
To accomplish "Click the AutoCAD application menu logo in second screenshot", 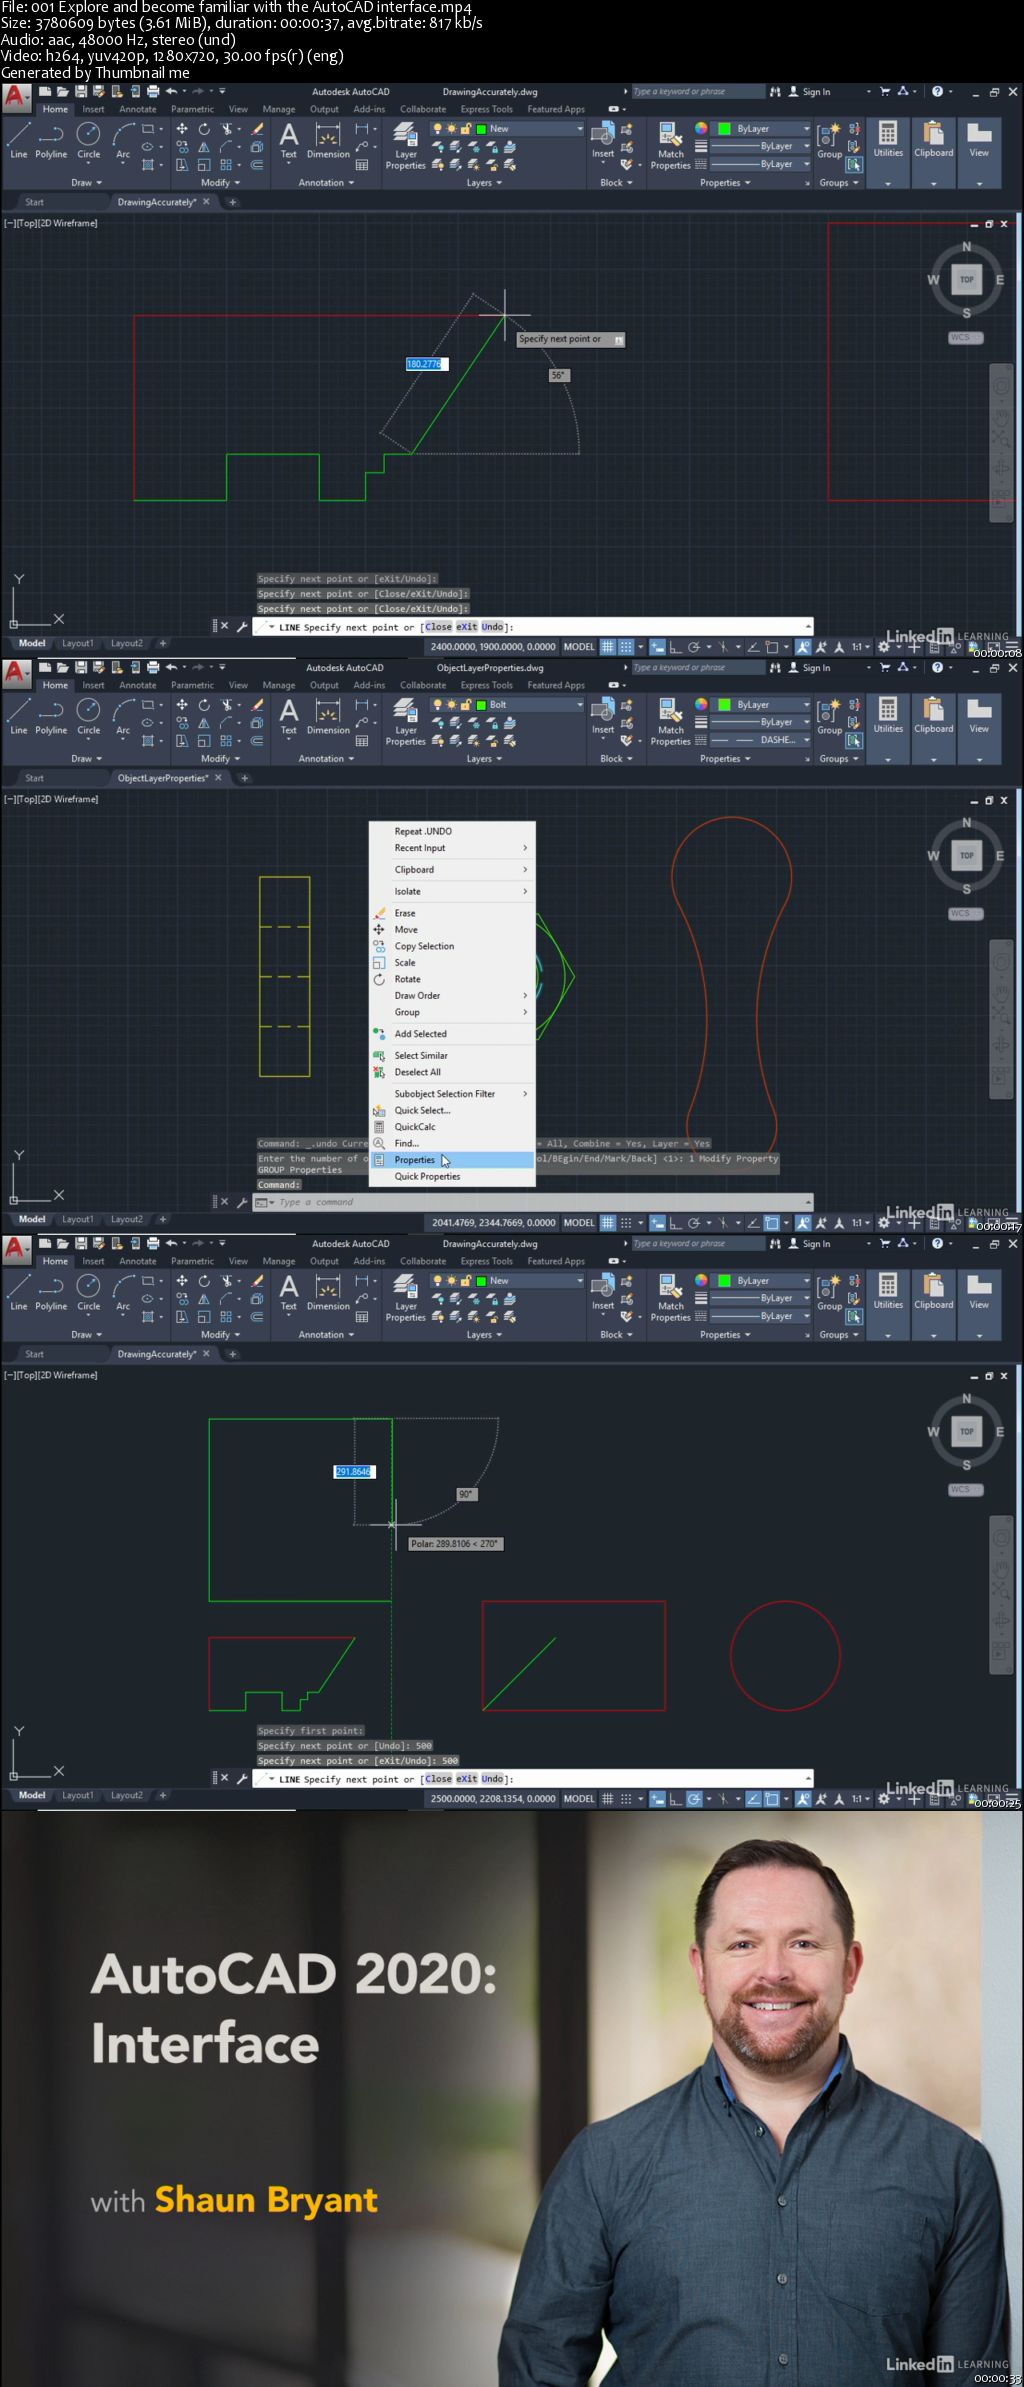I will [16, 673].
